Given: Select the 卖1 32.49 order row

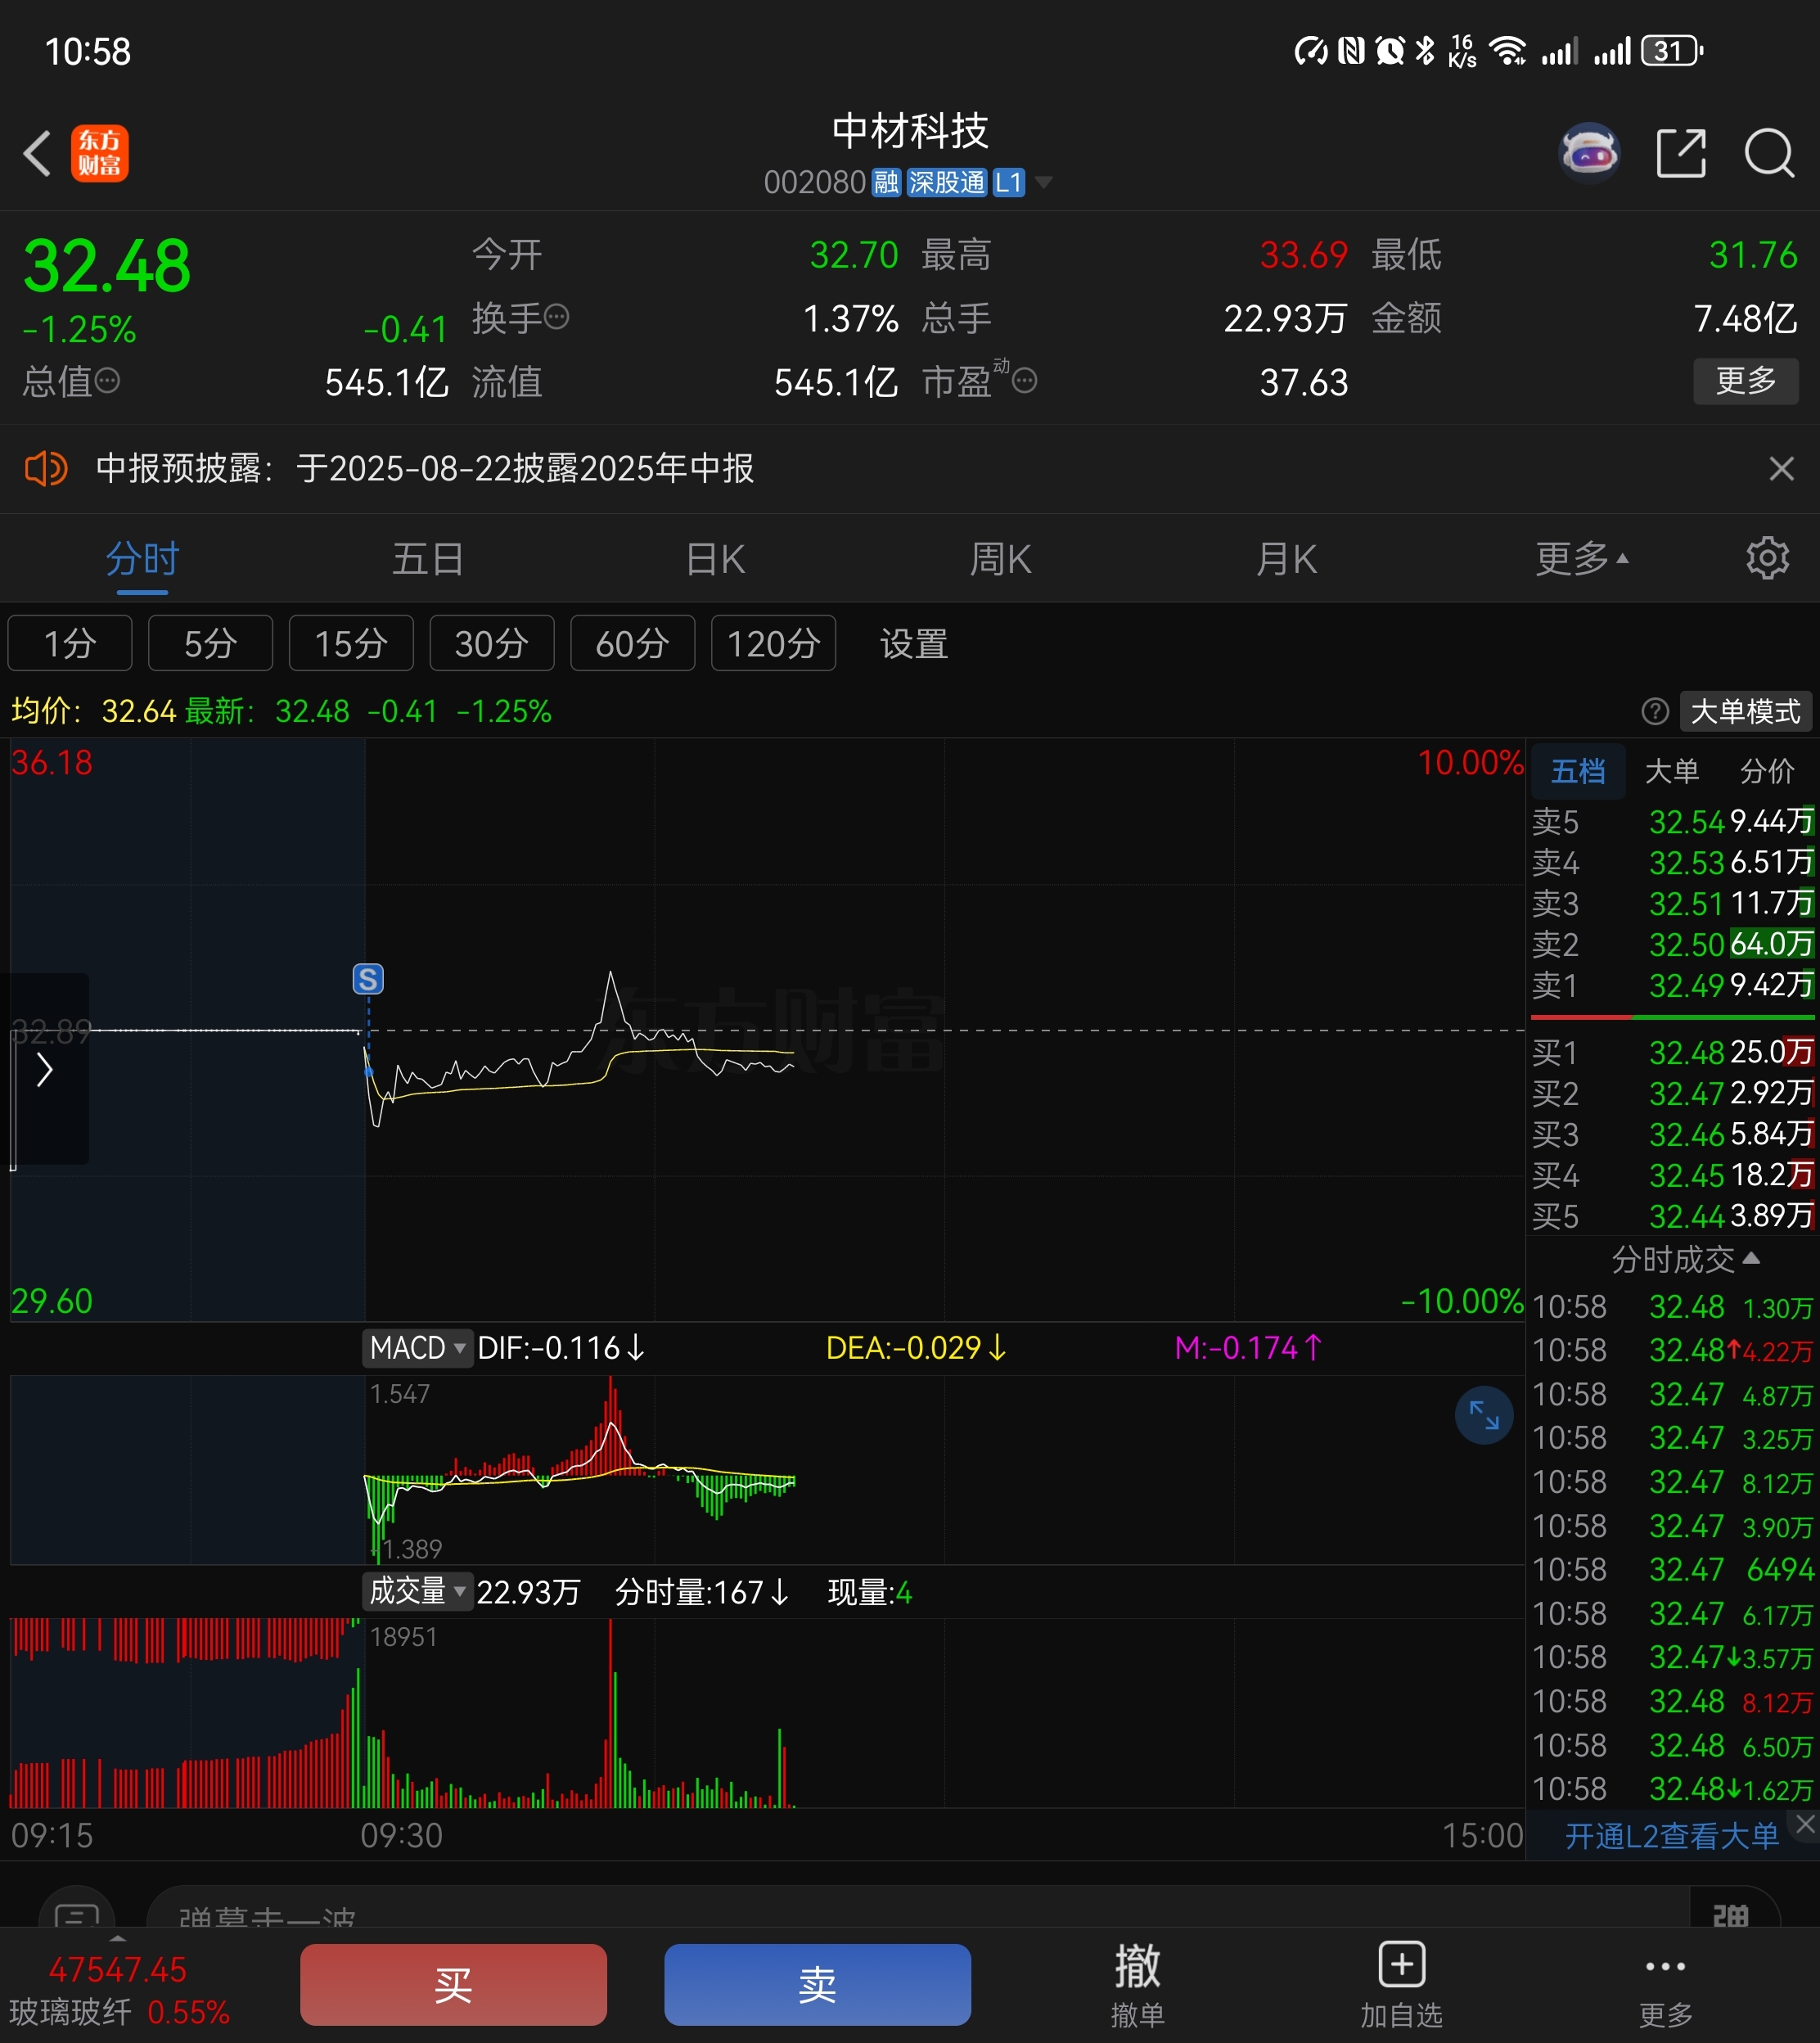Looking at the screenshot, I should [x=1672, y=985].
